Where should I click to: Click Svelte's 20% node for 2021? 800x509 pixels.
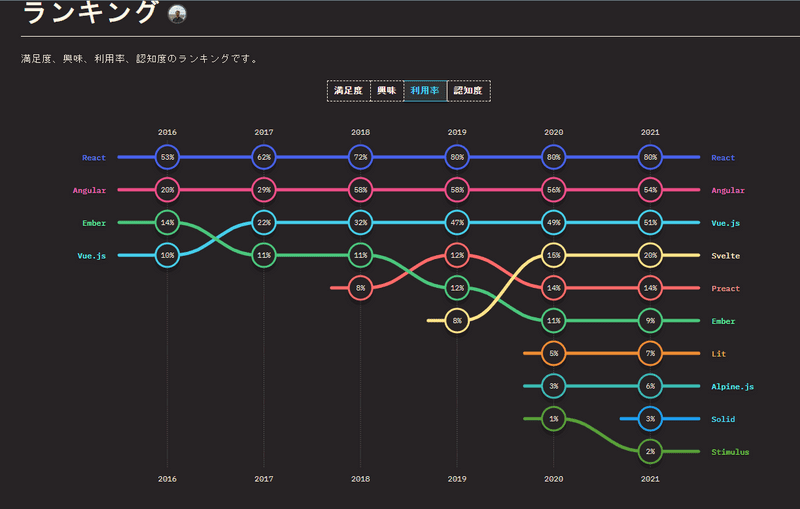[x=650, y=255]
